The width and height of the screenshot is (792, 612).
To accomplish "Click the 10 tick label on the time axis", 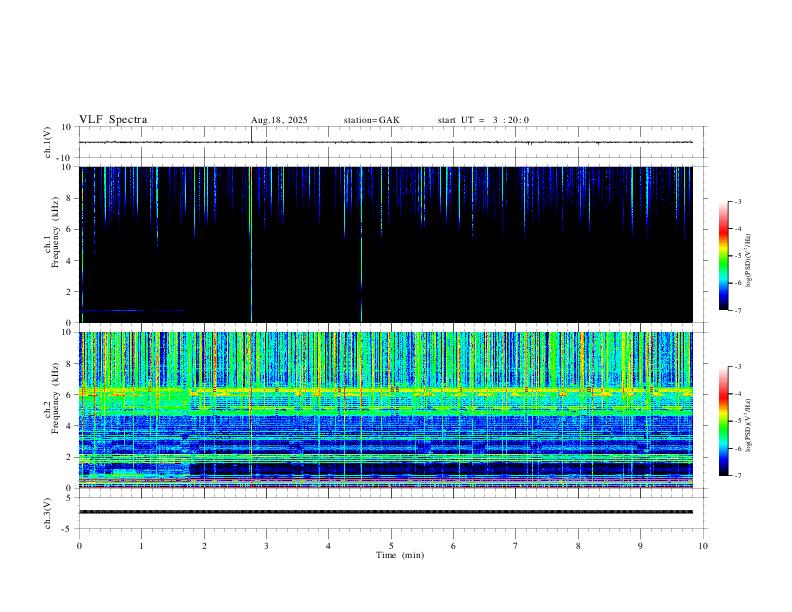I will (703, 546).
